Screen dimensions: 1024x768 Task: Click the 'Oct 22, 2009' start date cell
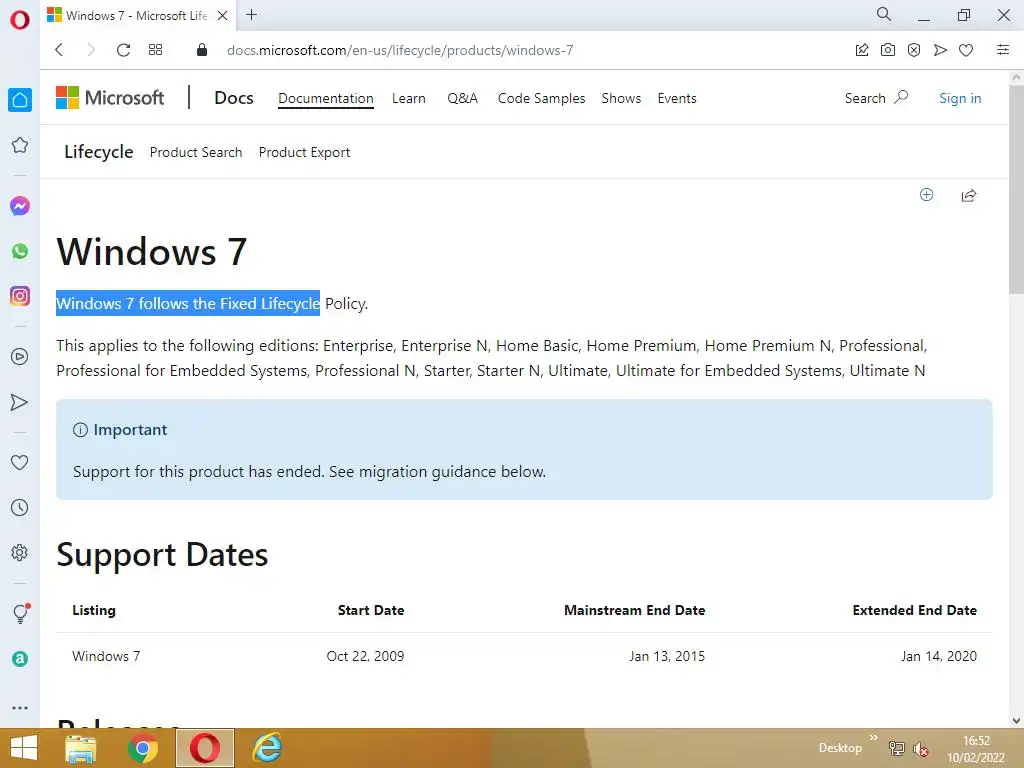coord(365,656)
